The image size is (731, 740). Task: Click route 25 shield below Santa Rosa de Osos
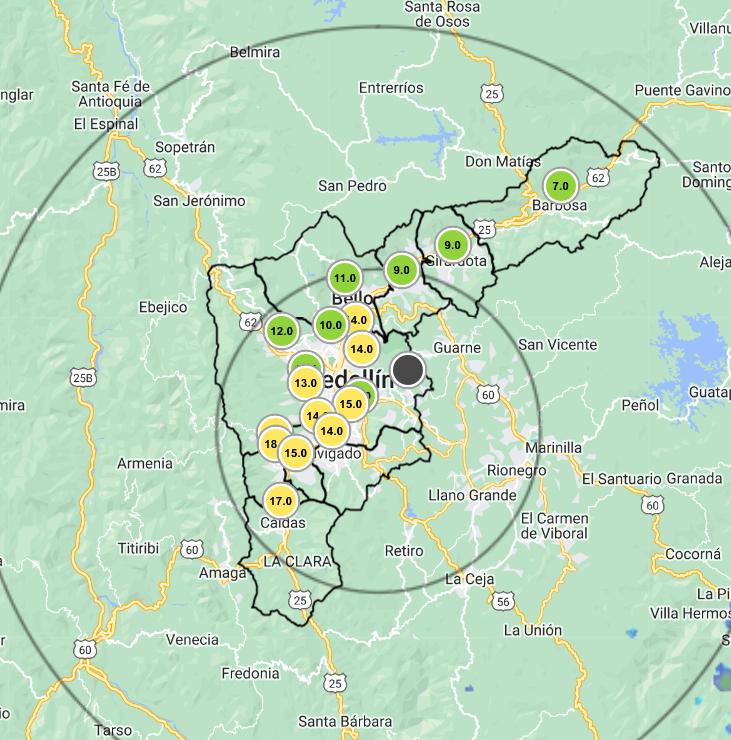tap(492, 94)
